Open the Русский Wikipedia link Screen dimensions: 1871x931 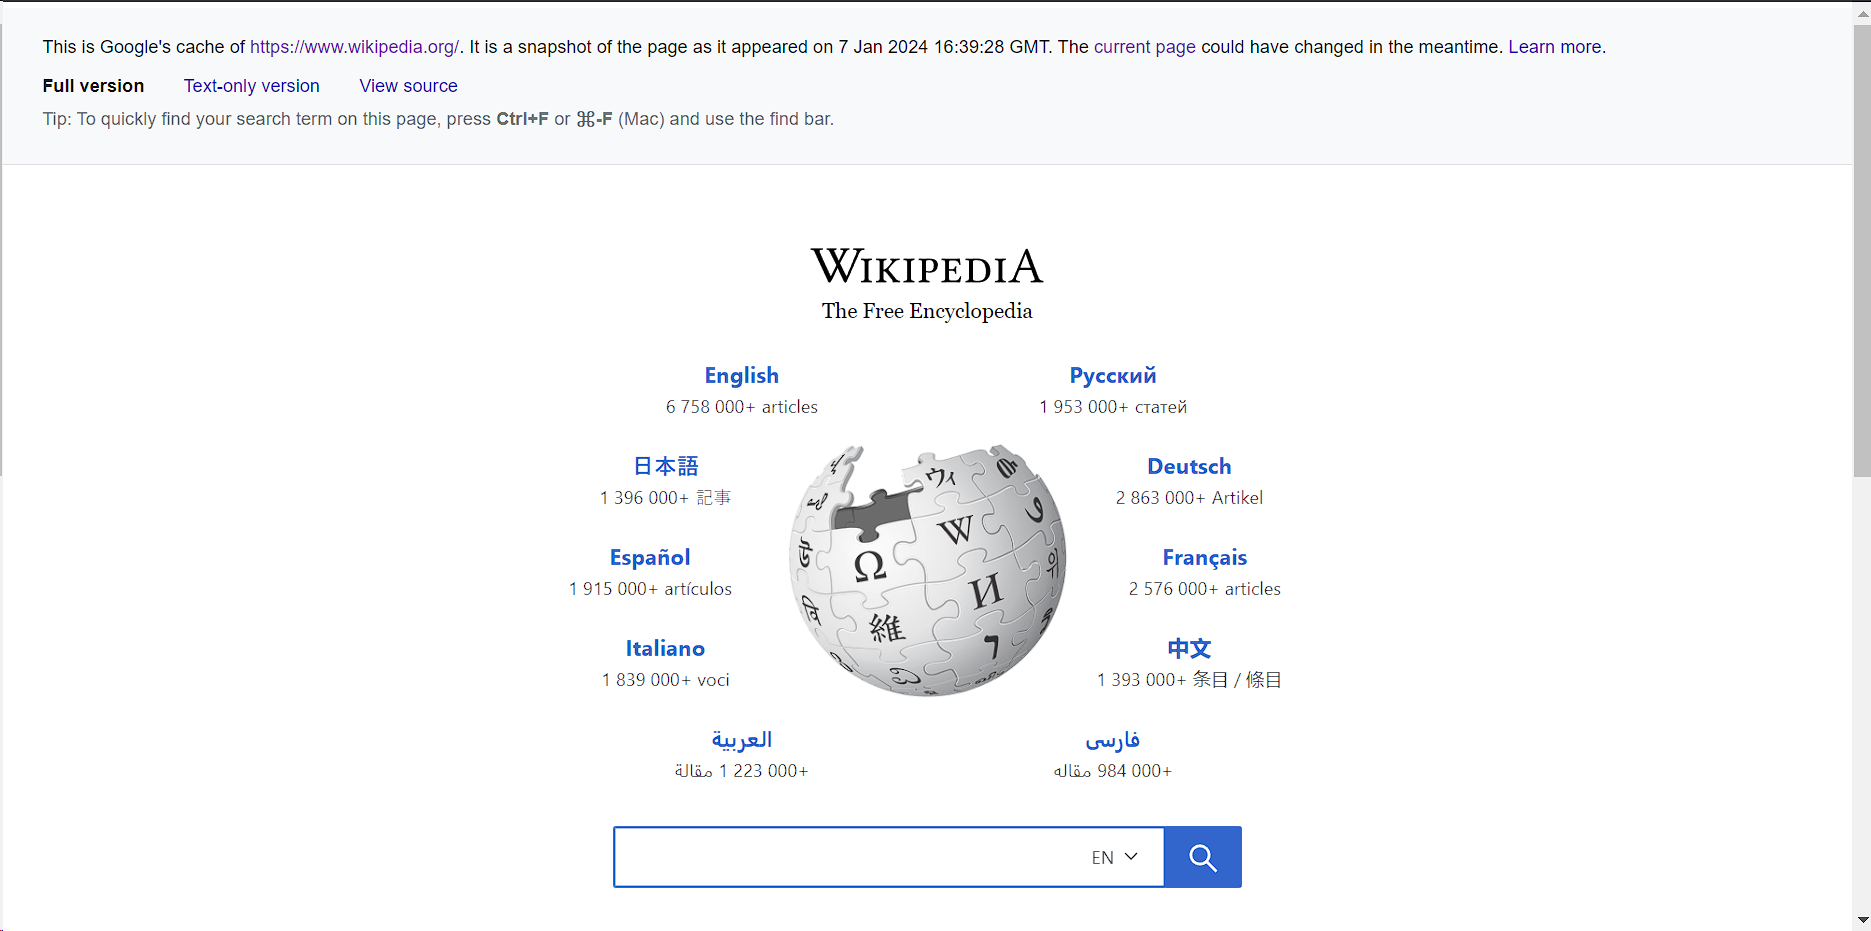click(1112, 375)
